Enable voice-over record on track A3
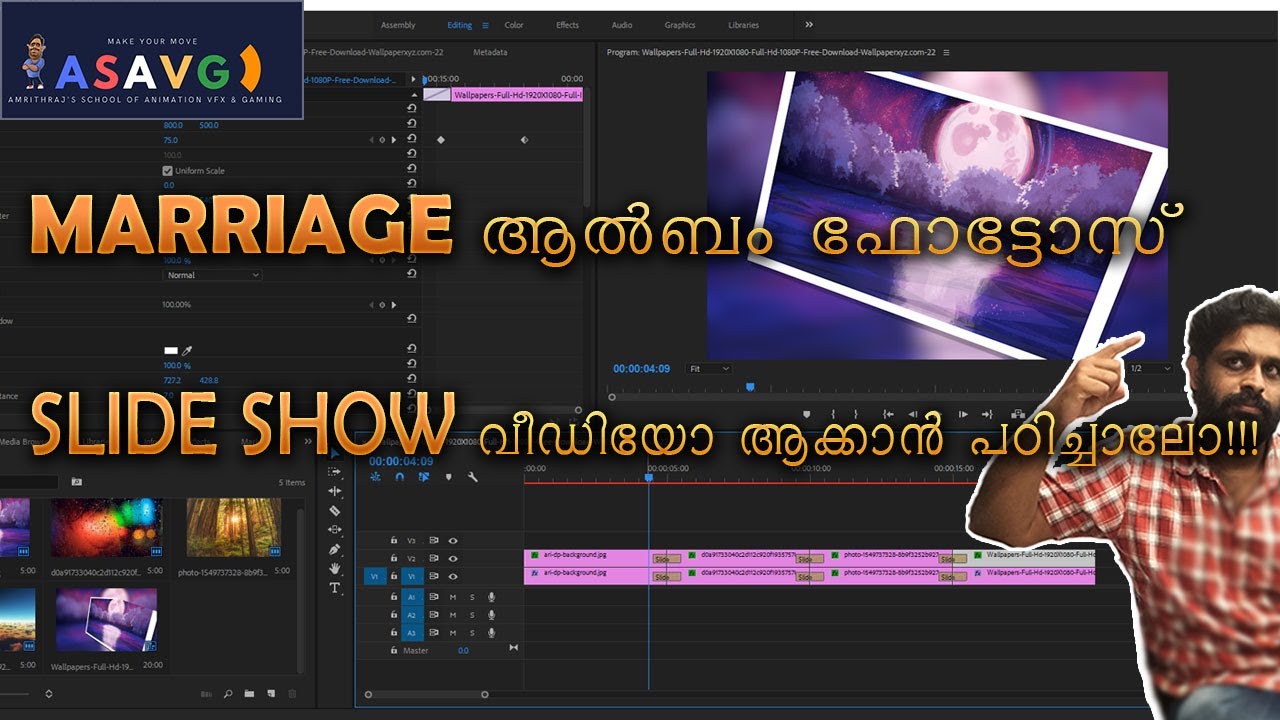This screenshot has width=1280, height=720. tap(491, 633)
